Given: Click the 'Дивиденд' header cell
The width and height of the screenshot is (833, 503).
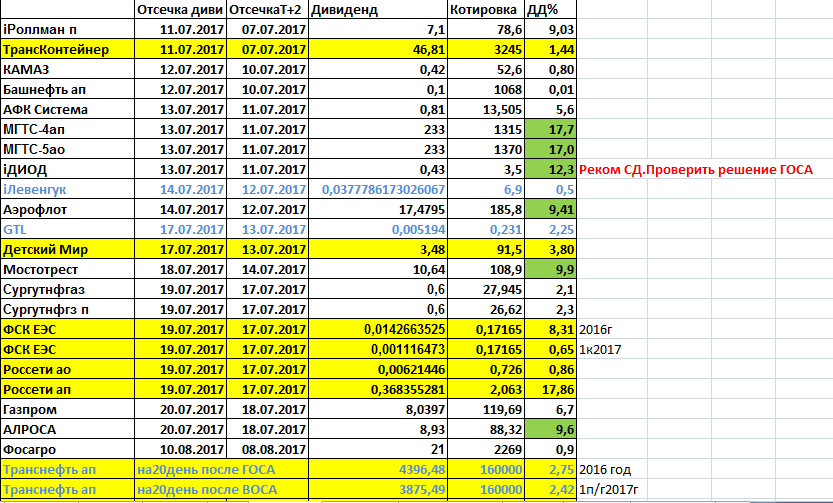Looking at the screenshot, I should 378,10.
